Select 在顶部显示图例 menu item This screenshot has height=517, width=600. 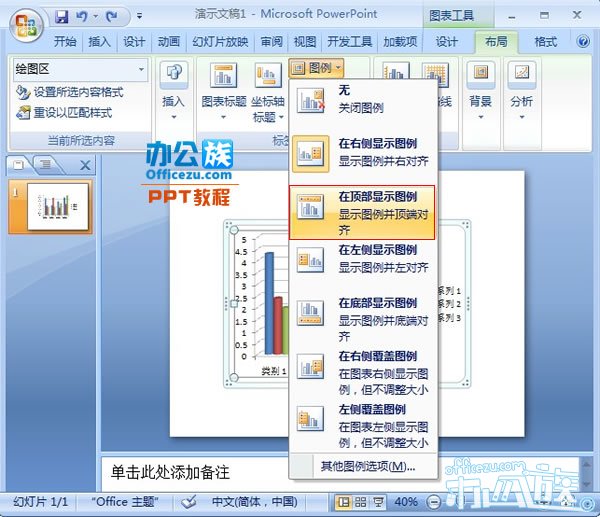pos(362,213)
